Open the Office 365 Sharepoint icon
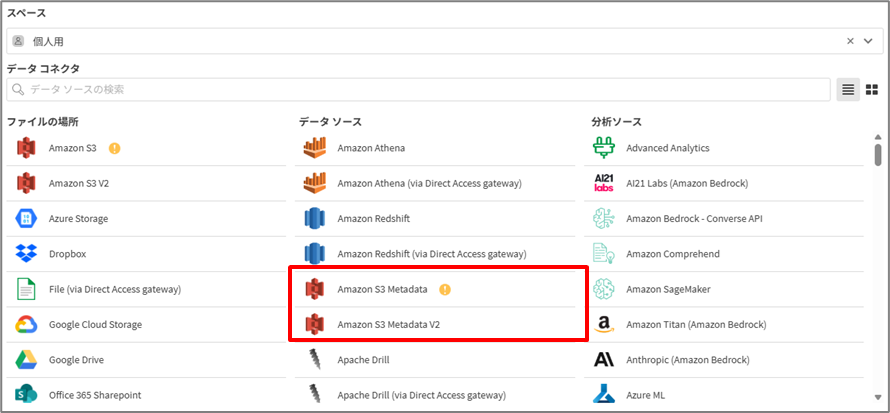The height and width of the screenshot is (413, 890). click(x=26, y=395)
